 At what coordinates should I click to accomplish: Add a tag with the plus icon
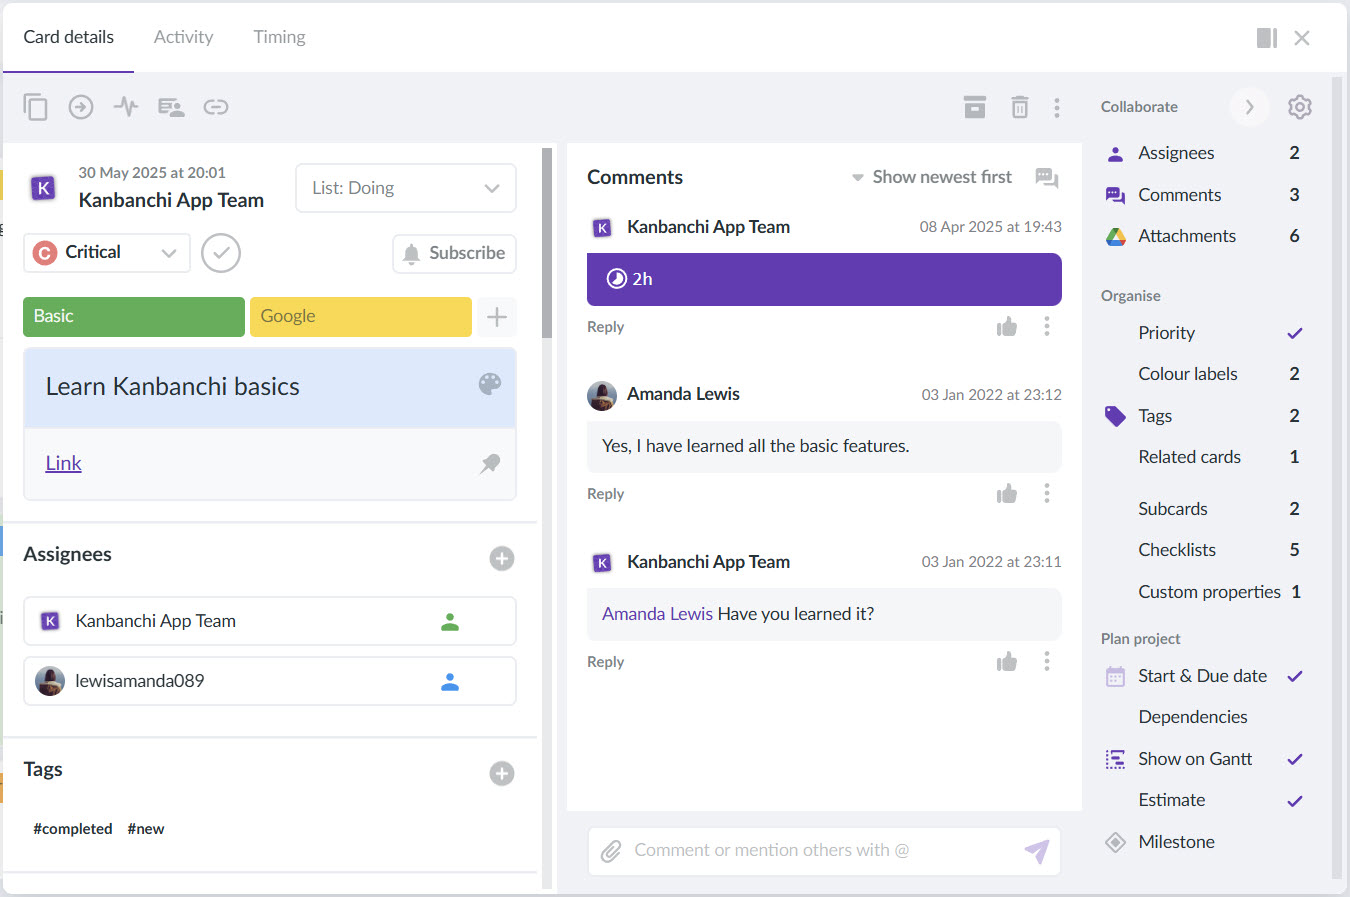pos(502,773)
